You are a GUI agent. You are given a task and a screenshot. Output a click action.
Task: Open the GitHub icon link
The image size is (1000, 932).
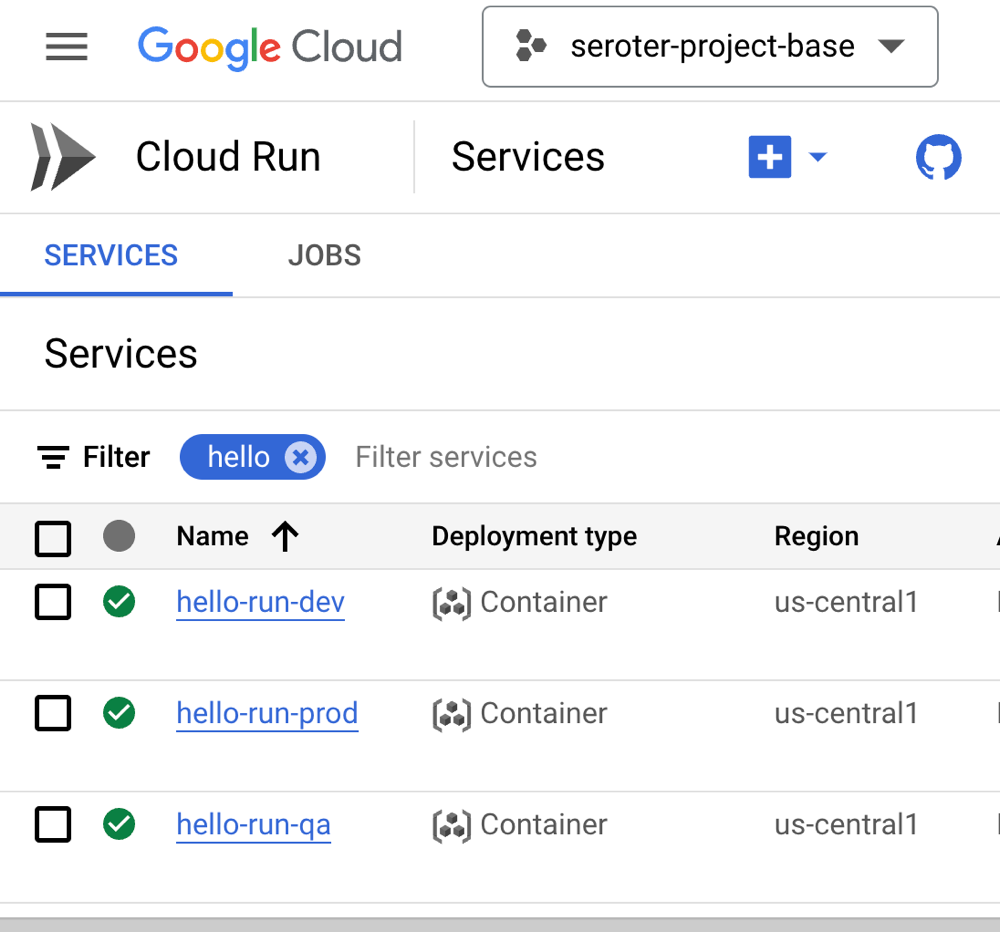[x=938, y=157]
